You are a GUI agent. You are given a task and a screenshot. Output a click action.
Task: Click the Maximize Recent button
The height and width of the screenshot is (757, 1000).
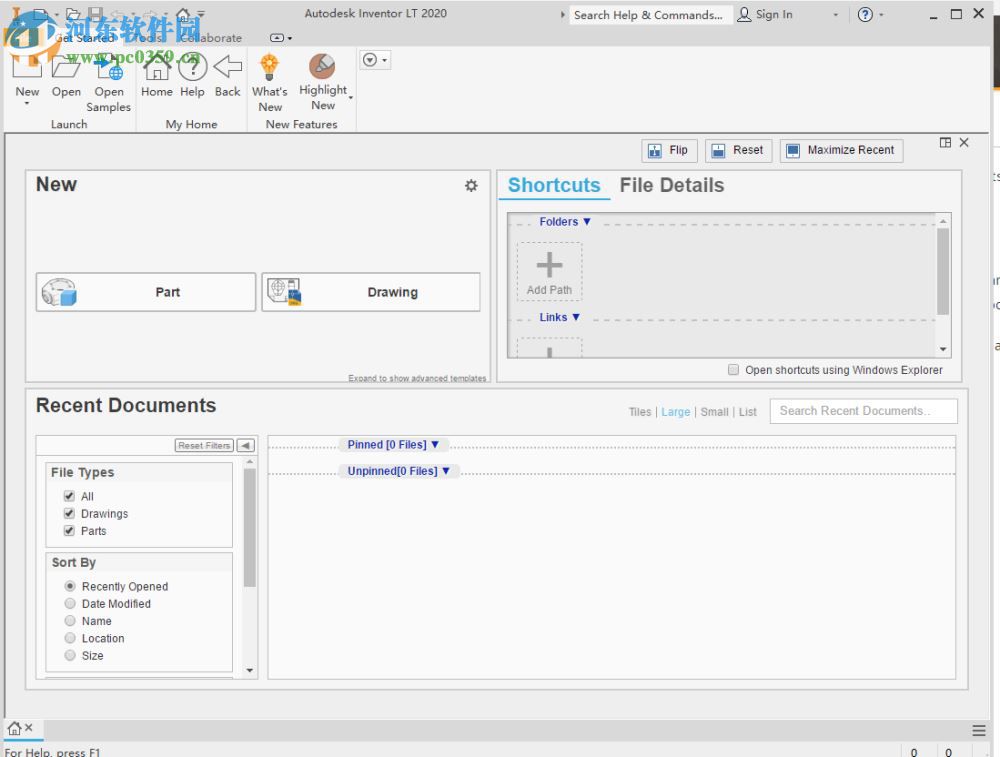841,150
